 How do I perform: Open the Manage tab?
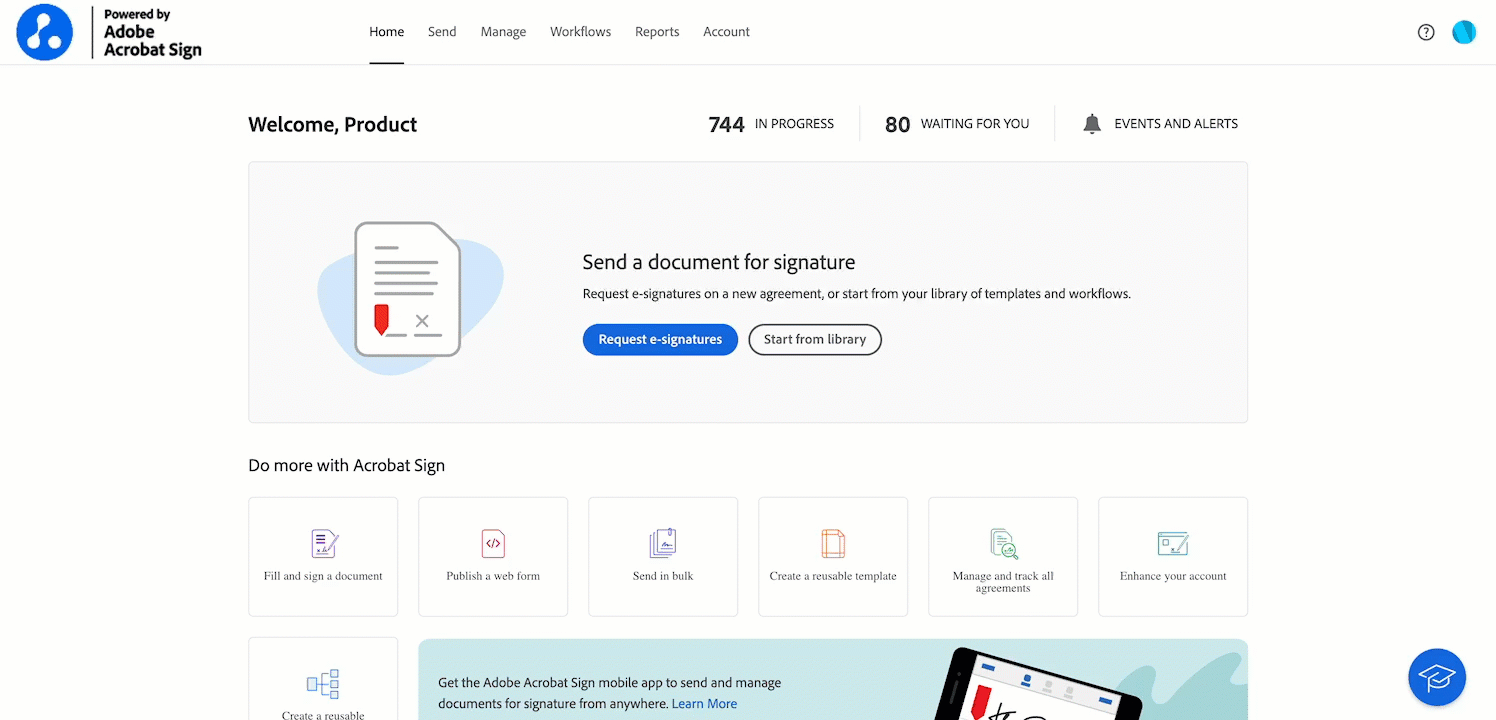pos(503,32)
